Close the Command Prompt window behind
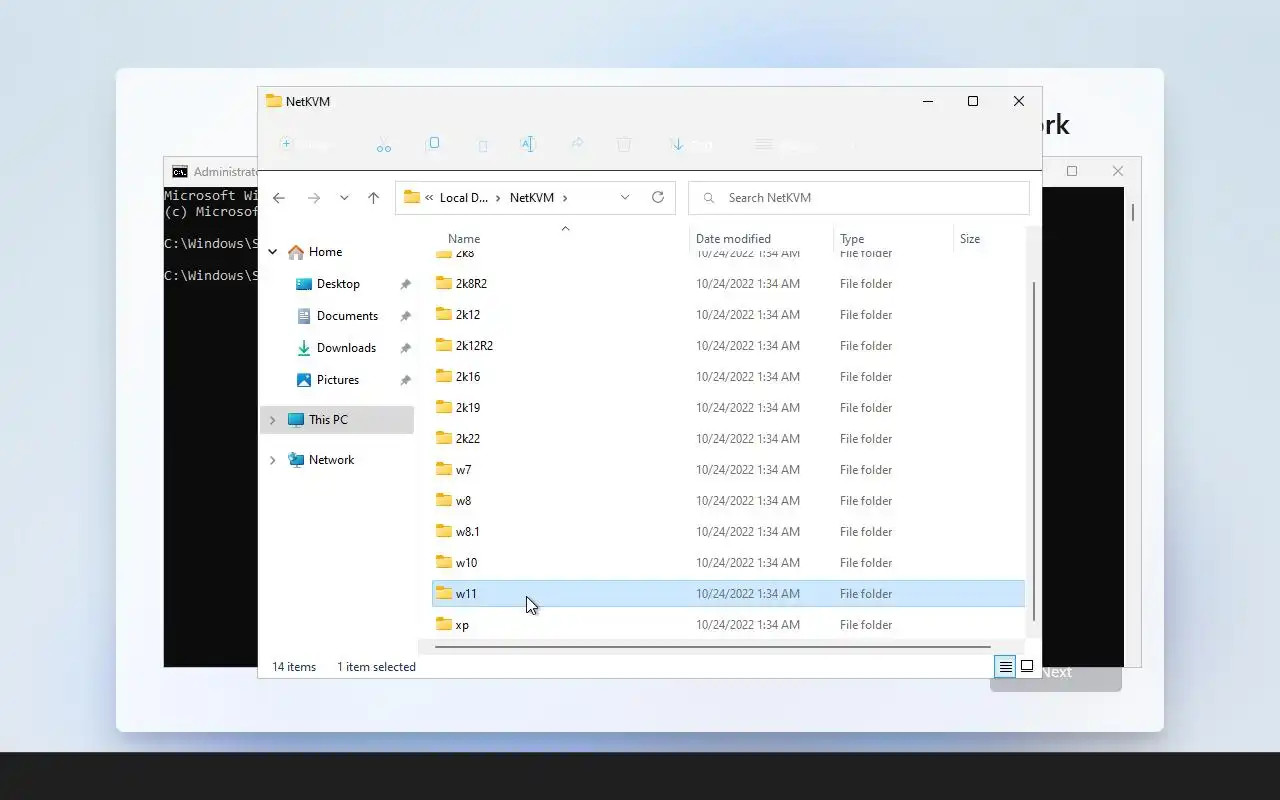 tap(1118, 172)
